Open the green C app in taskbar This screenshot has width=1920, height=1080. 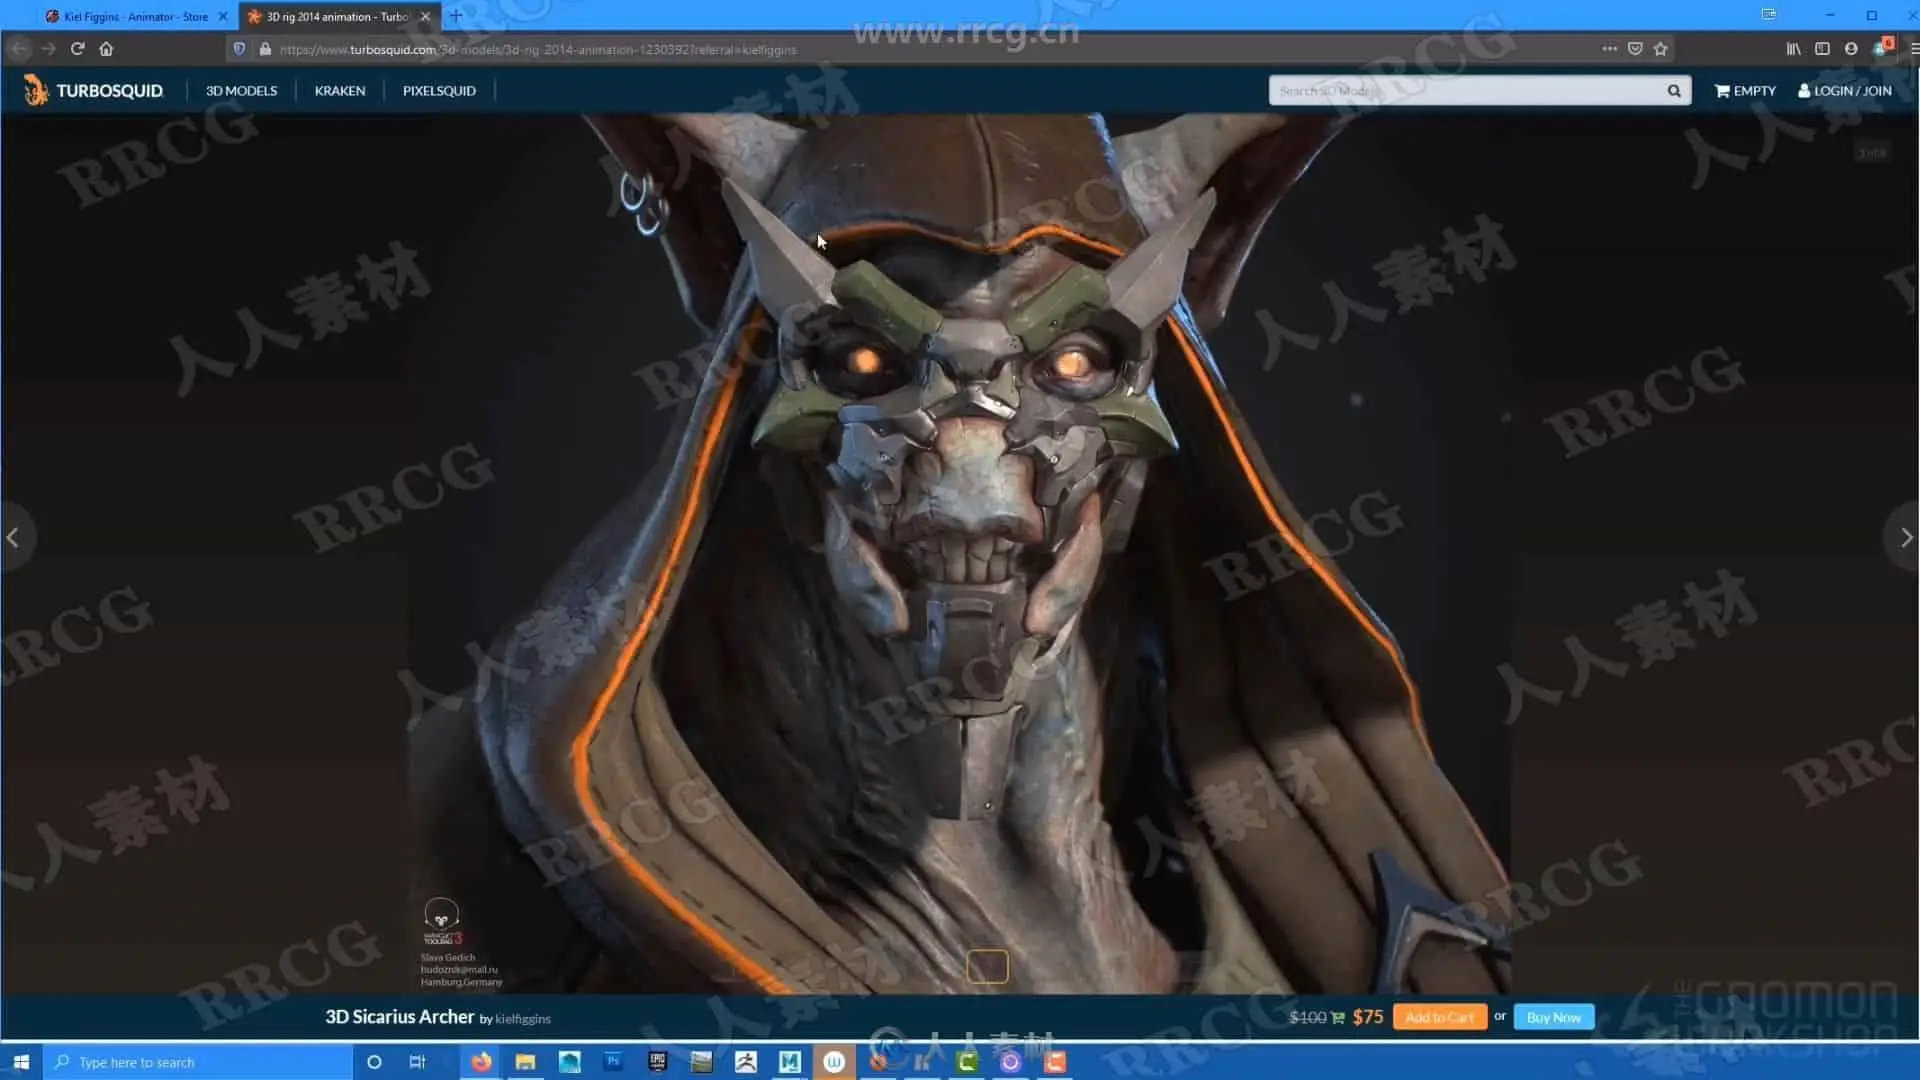coord(966,1062)
